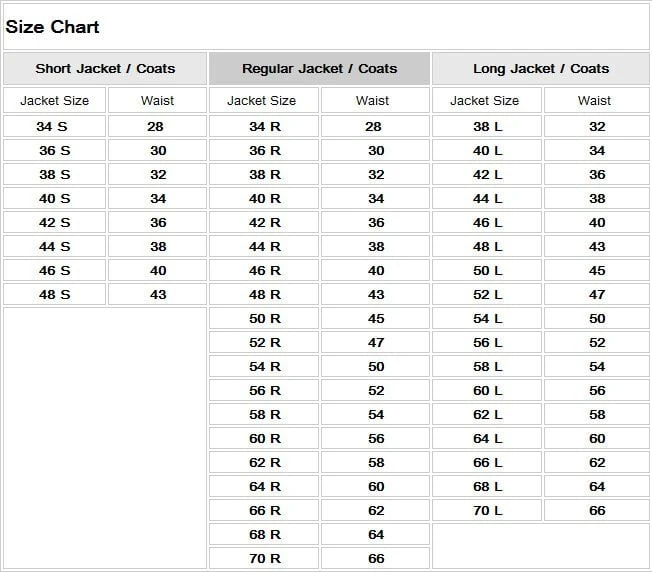The width and height of the screenshot is (652, 572).
Task: Select the 60 R size cell
Action: click(265, 439)
